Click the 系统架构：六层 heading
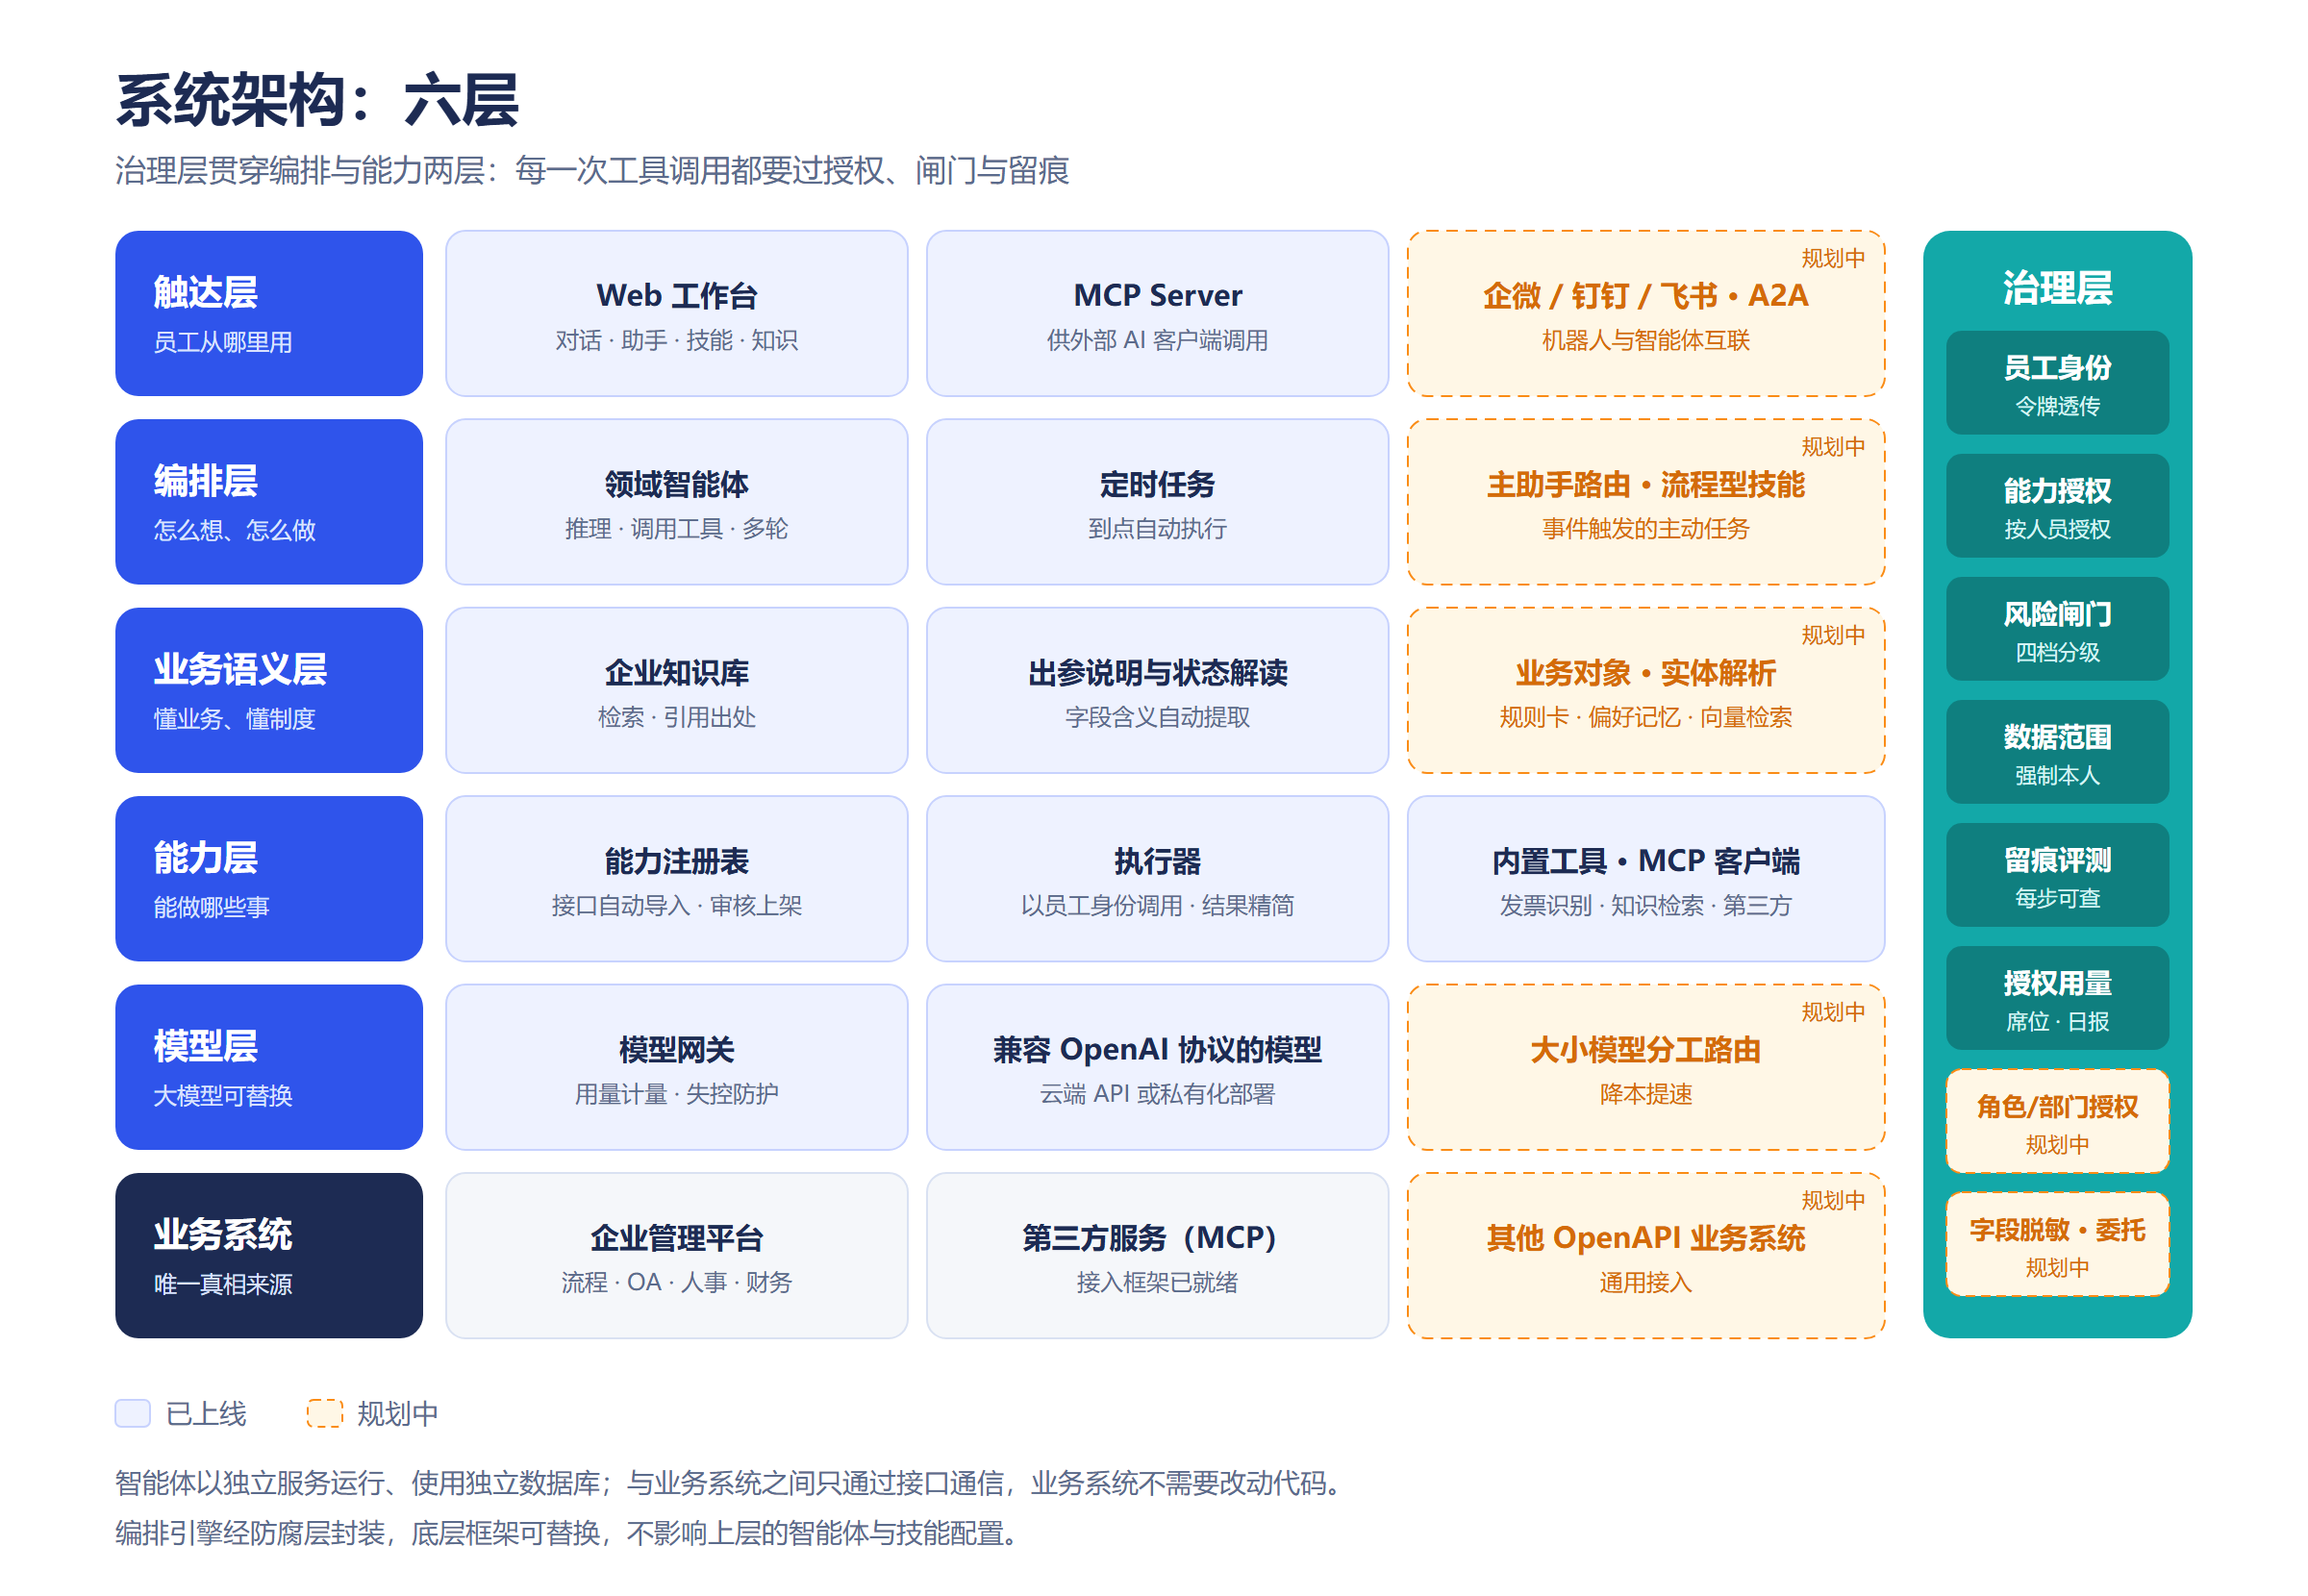This screenshot has width=2308, height=1596. click(x=317, y=100)
